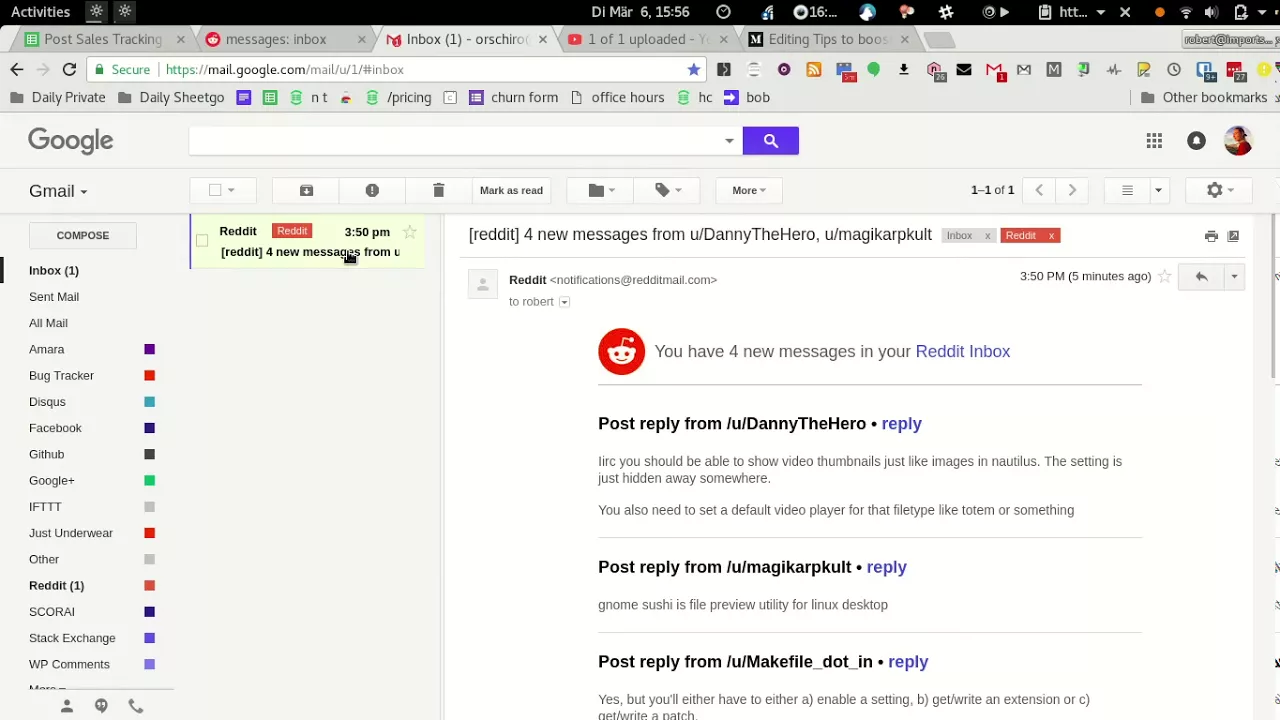Open the Labels tag dropdown

(668, 190)
